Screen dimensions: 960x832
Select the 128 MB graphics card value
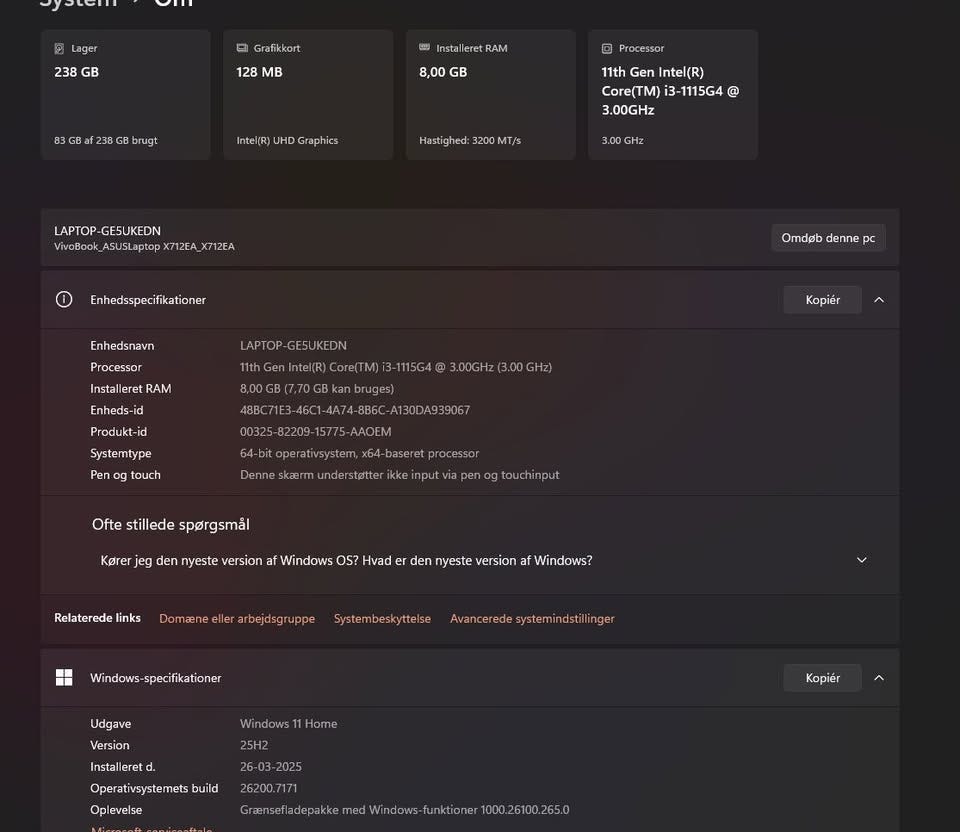259,72
